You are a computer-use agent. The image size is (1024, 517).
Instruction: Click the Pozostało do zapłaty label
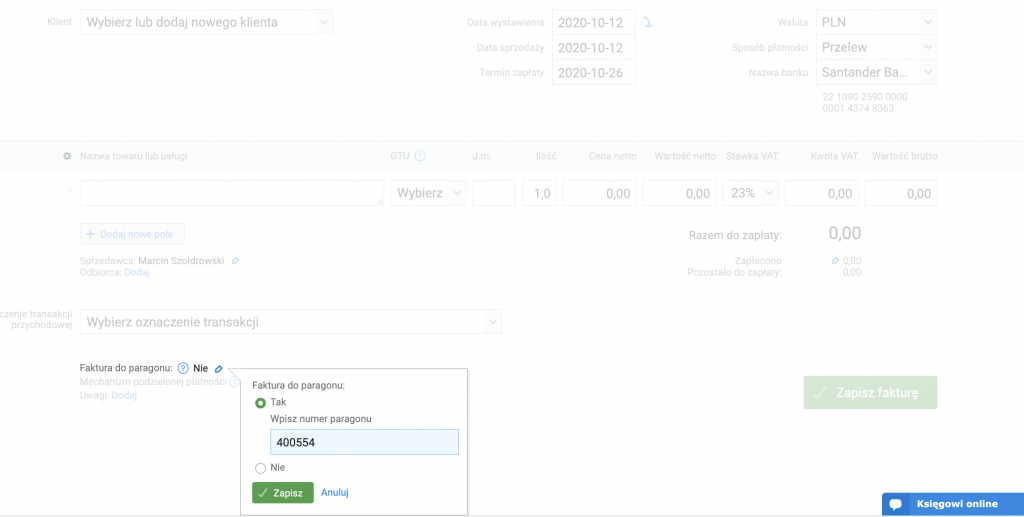click(x=734, y=272)
